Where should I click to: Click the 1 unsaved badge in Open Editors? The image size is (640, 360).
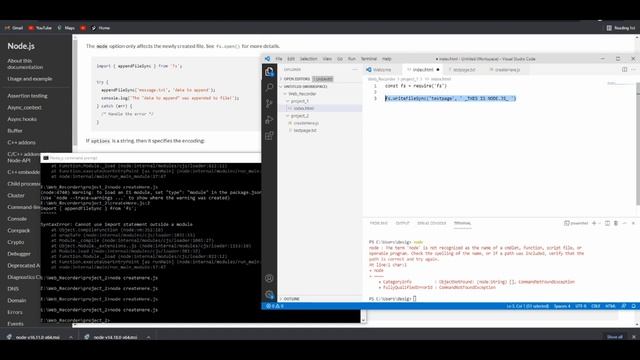coord(323,79)
